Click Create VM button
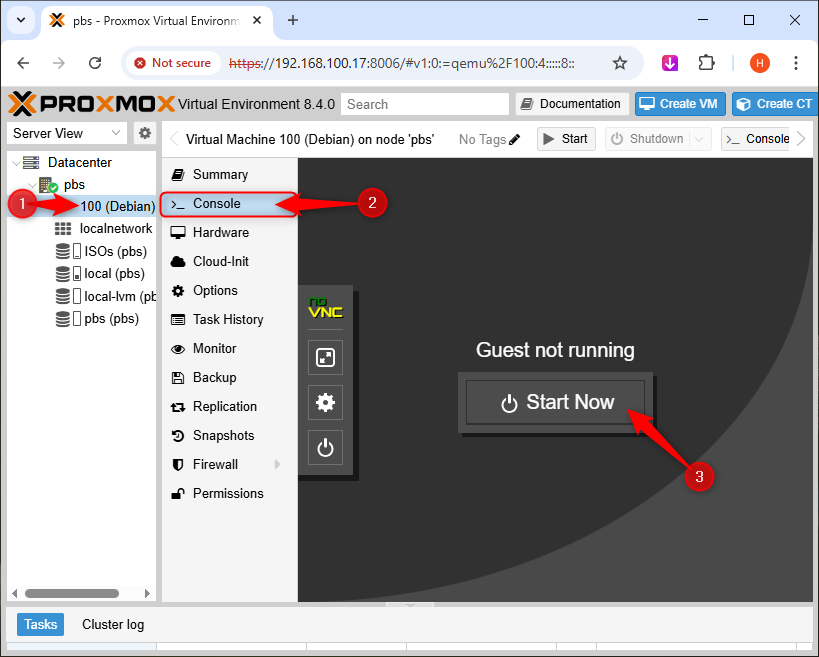819x657 pixels. [x=680, y=104]
